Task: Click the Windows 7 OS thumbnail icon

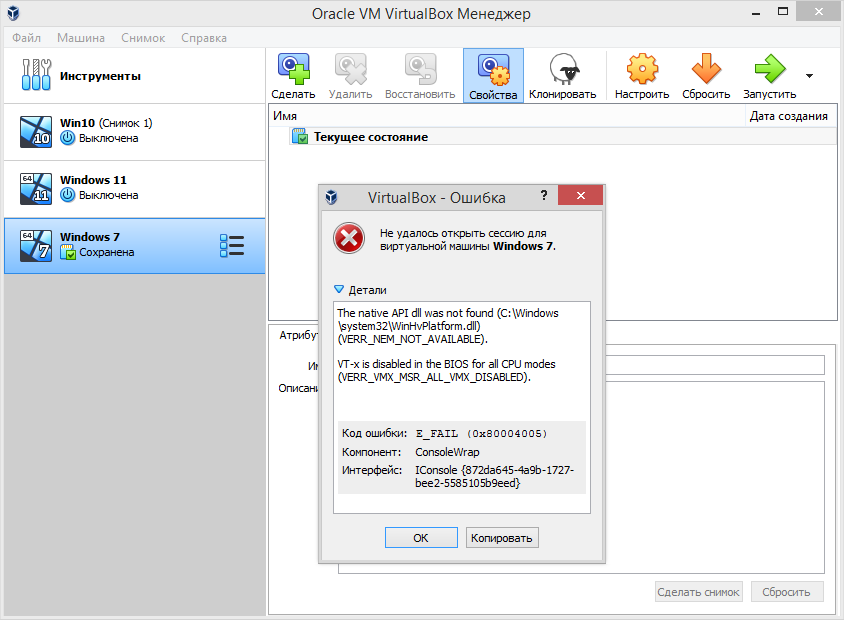Action: tap(36, 246)
